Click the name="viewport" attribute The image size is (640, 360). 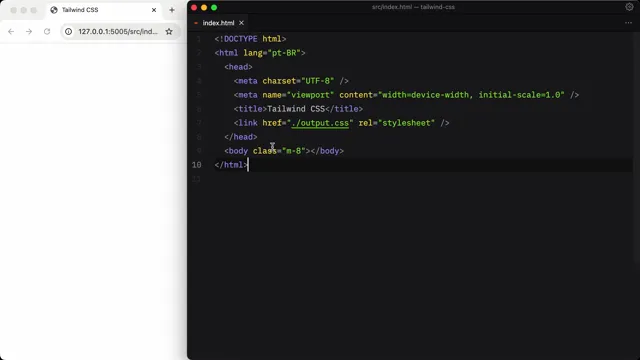298,95
